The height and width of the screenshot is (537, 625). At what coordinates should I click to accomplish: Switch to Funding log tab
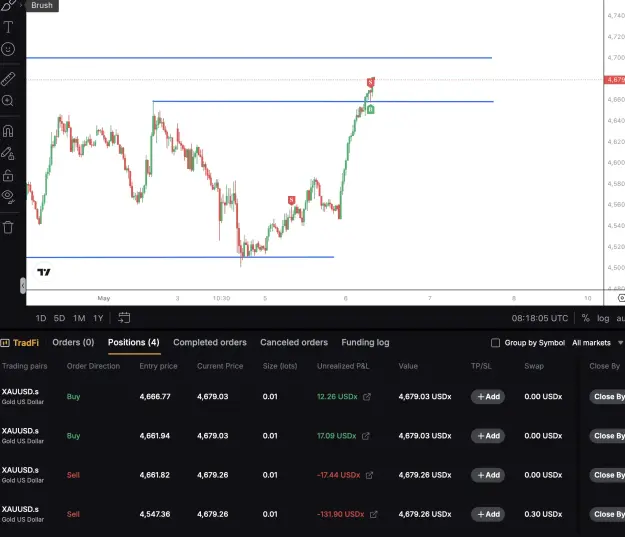tap(365, 342)
